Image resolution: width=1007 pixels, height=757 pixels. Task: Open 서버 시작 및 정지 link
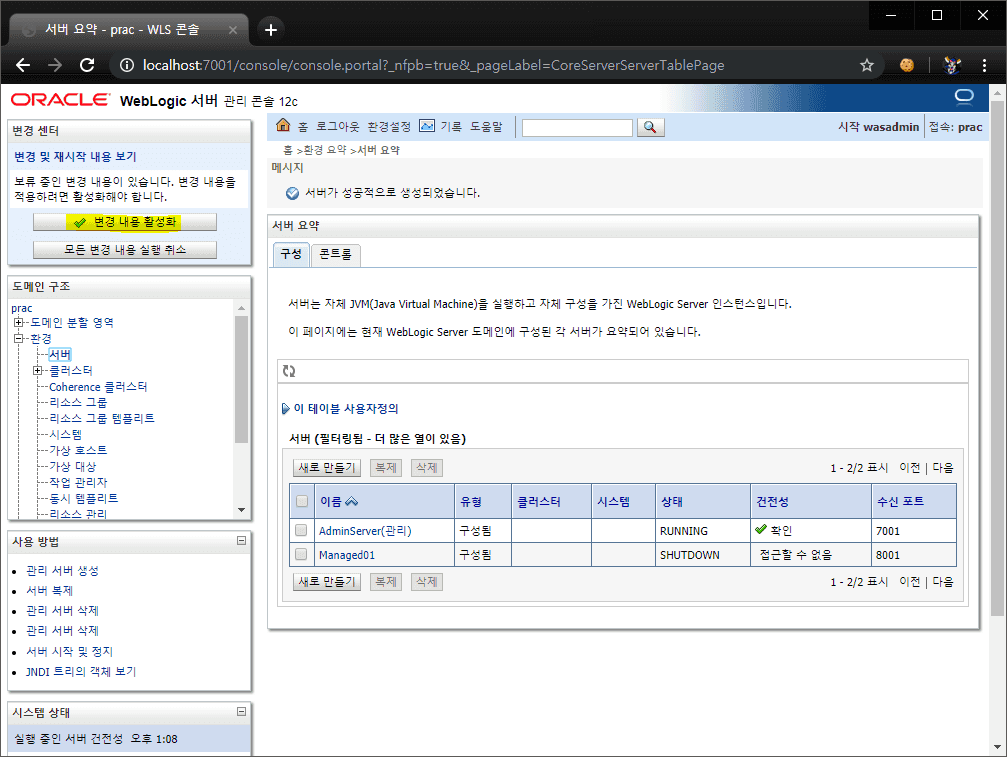click(x=69, y=651)
